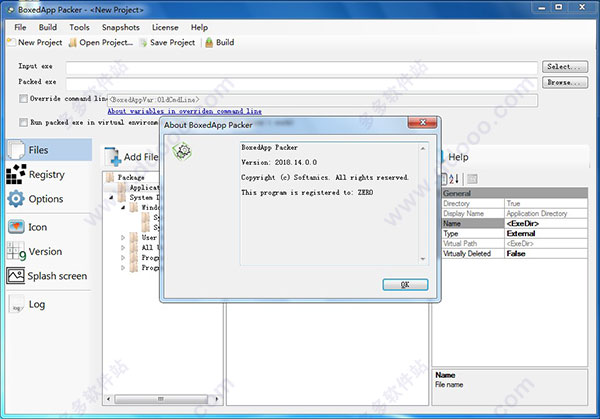Expand the User folder tree node
Viewport: 600px width, 419px height.
coord(123,237)
